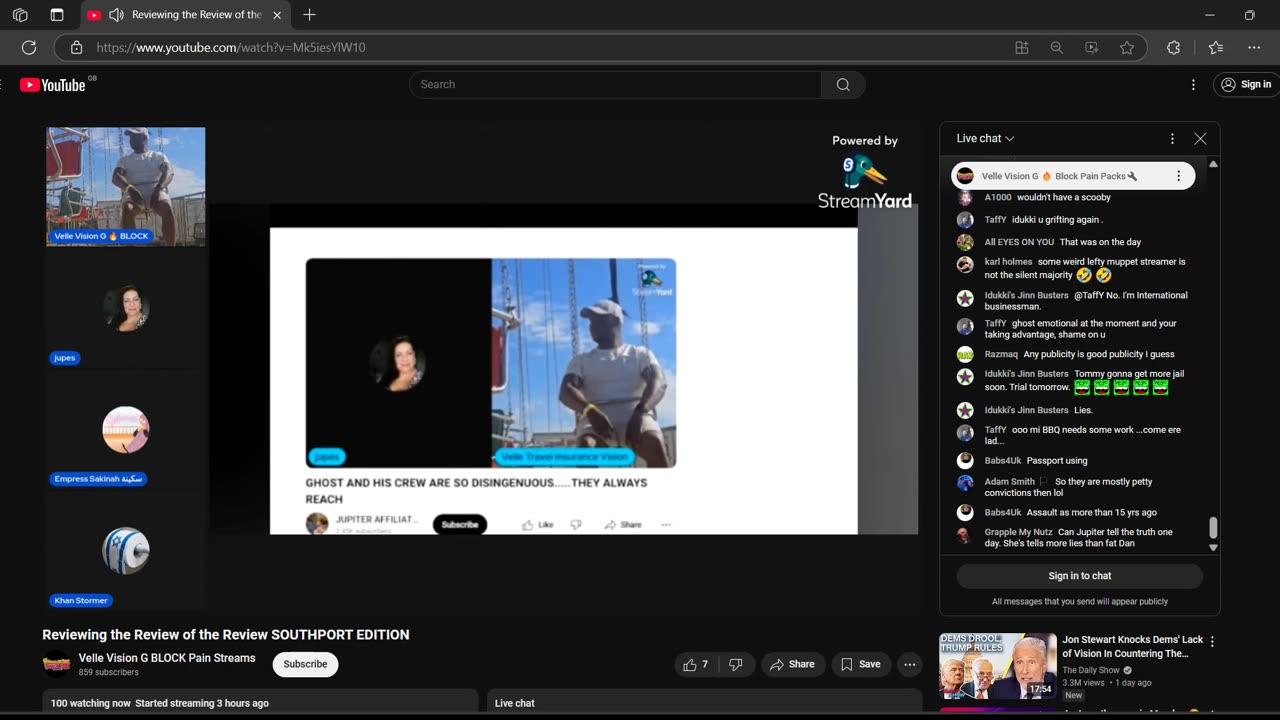Add page to favorites star
Viewport: 1280px width, 720px height.
coord(1127,47)
